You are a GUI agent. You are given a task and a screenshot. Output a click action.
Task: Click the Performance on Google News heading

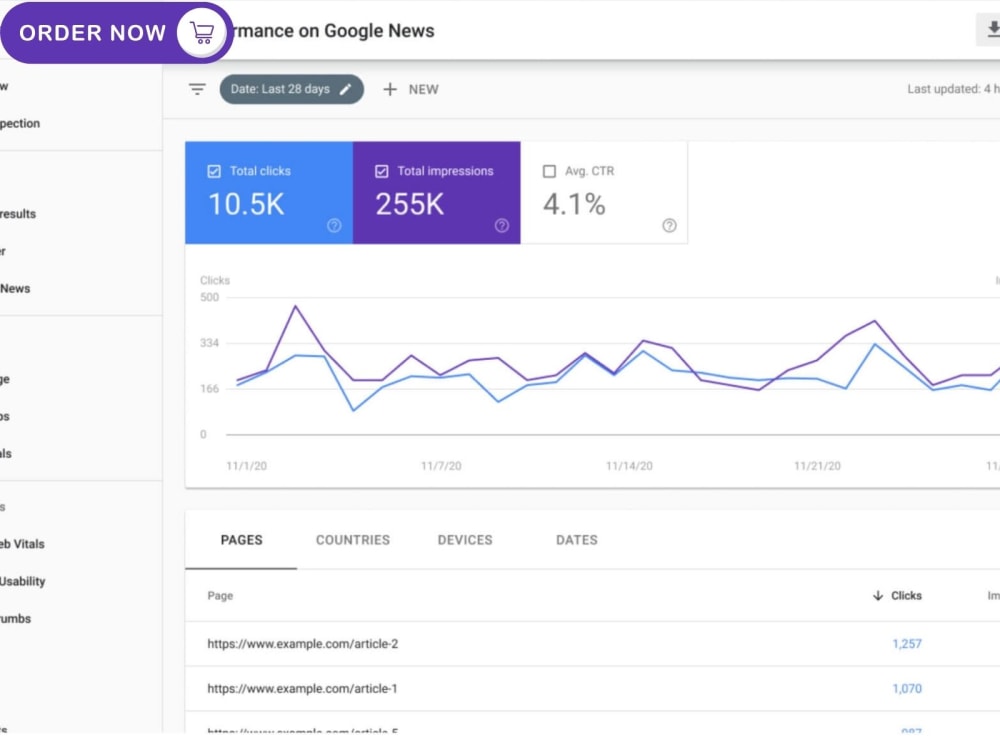[x=334, y=31]
